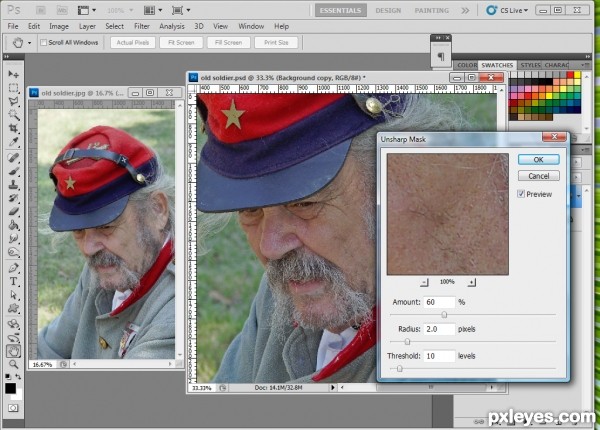Select the Healing Brush tool
600x430 pixels.
[x=13, y=157]
